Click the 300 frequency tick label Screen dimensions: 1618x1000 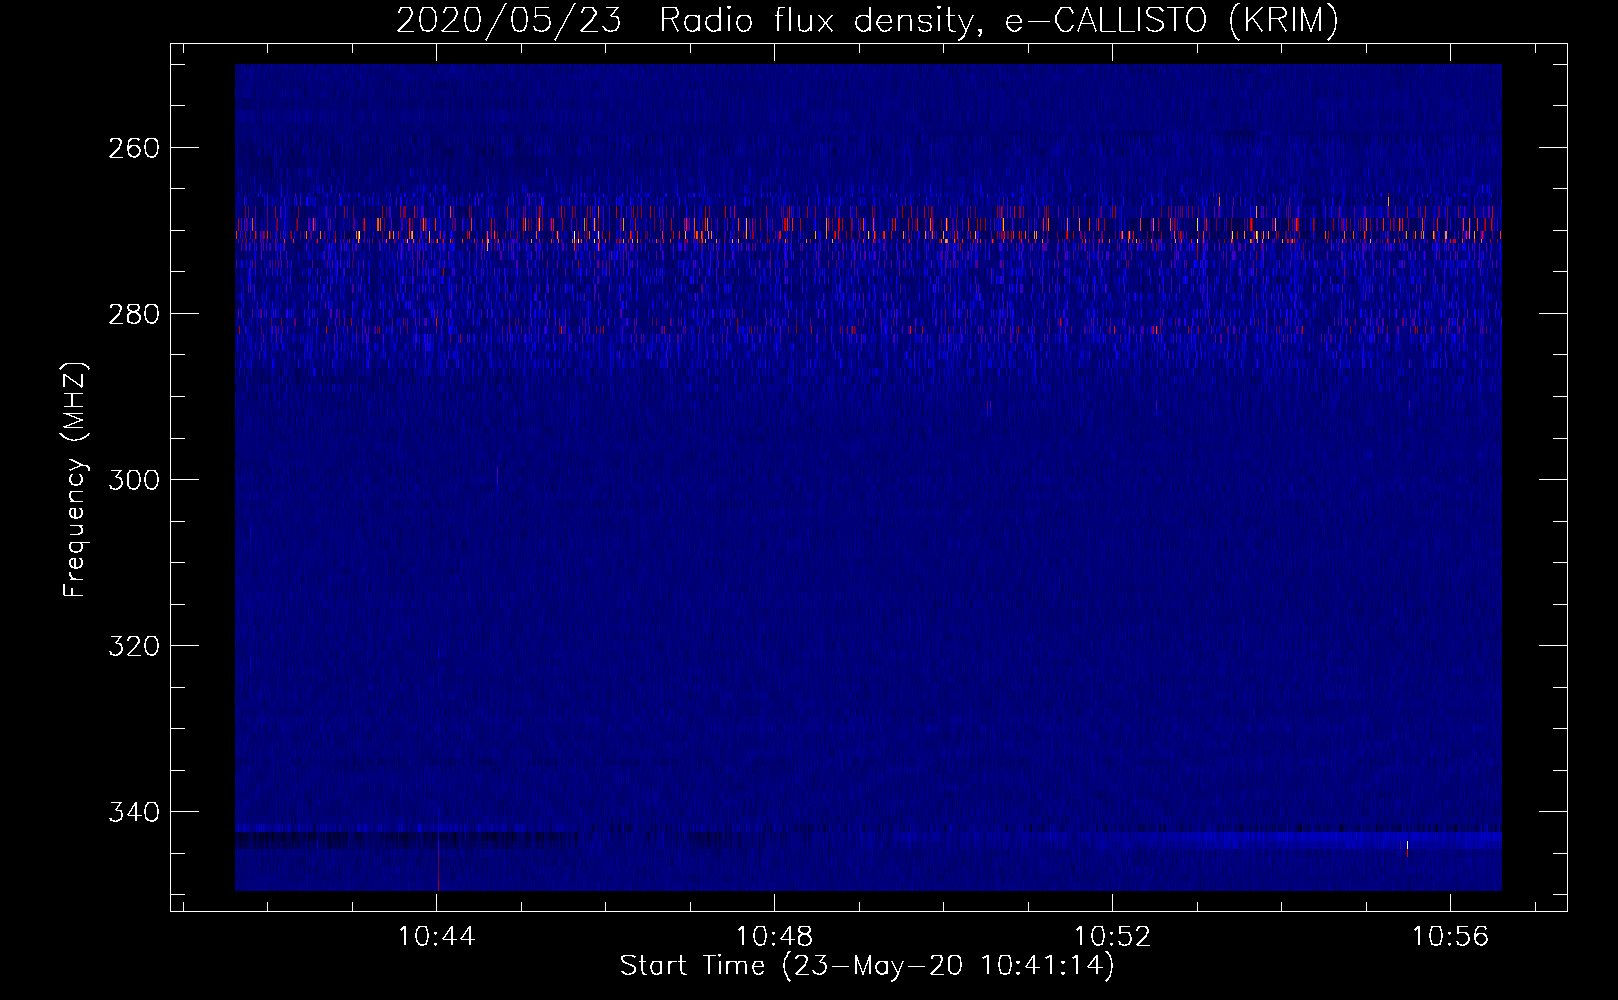point(133,480)
